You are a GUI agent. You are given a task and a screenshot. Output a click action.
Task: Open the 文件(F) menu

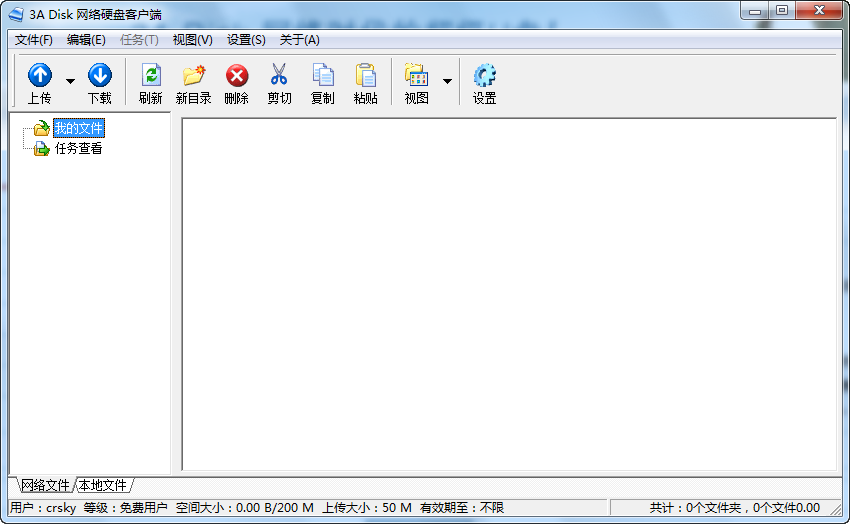[34, 40]
